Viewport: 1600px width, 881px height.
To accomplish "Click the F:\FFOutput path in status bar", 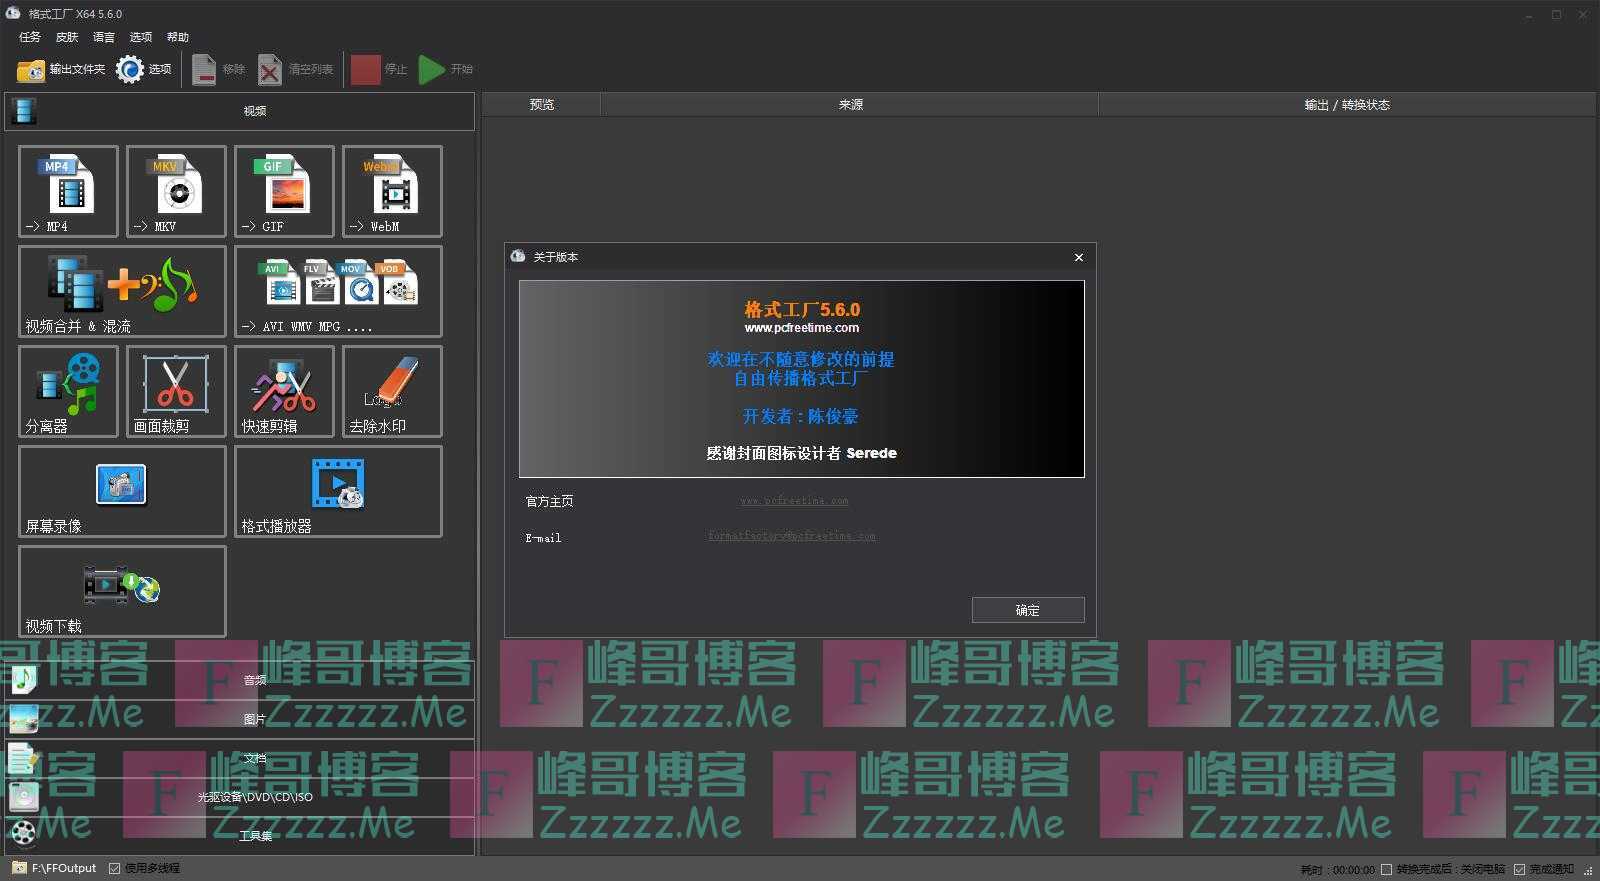I will pos(63,868).
